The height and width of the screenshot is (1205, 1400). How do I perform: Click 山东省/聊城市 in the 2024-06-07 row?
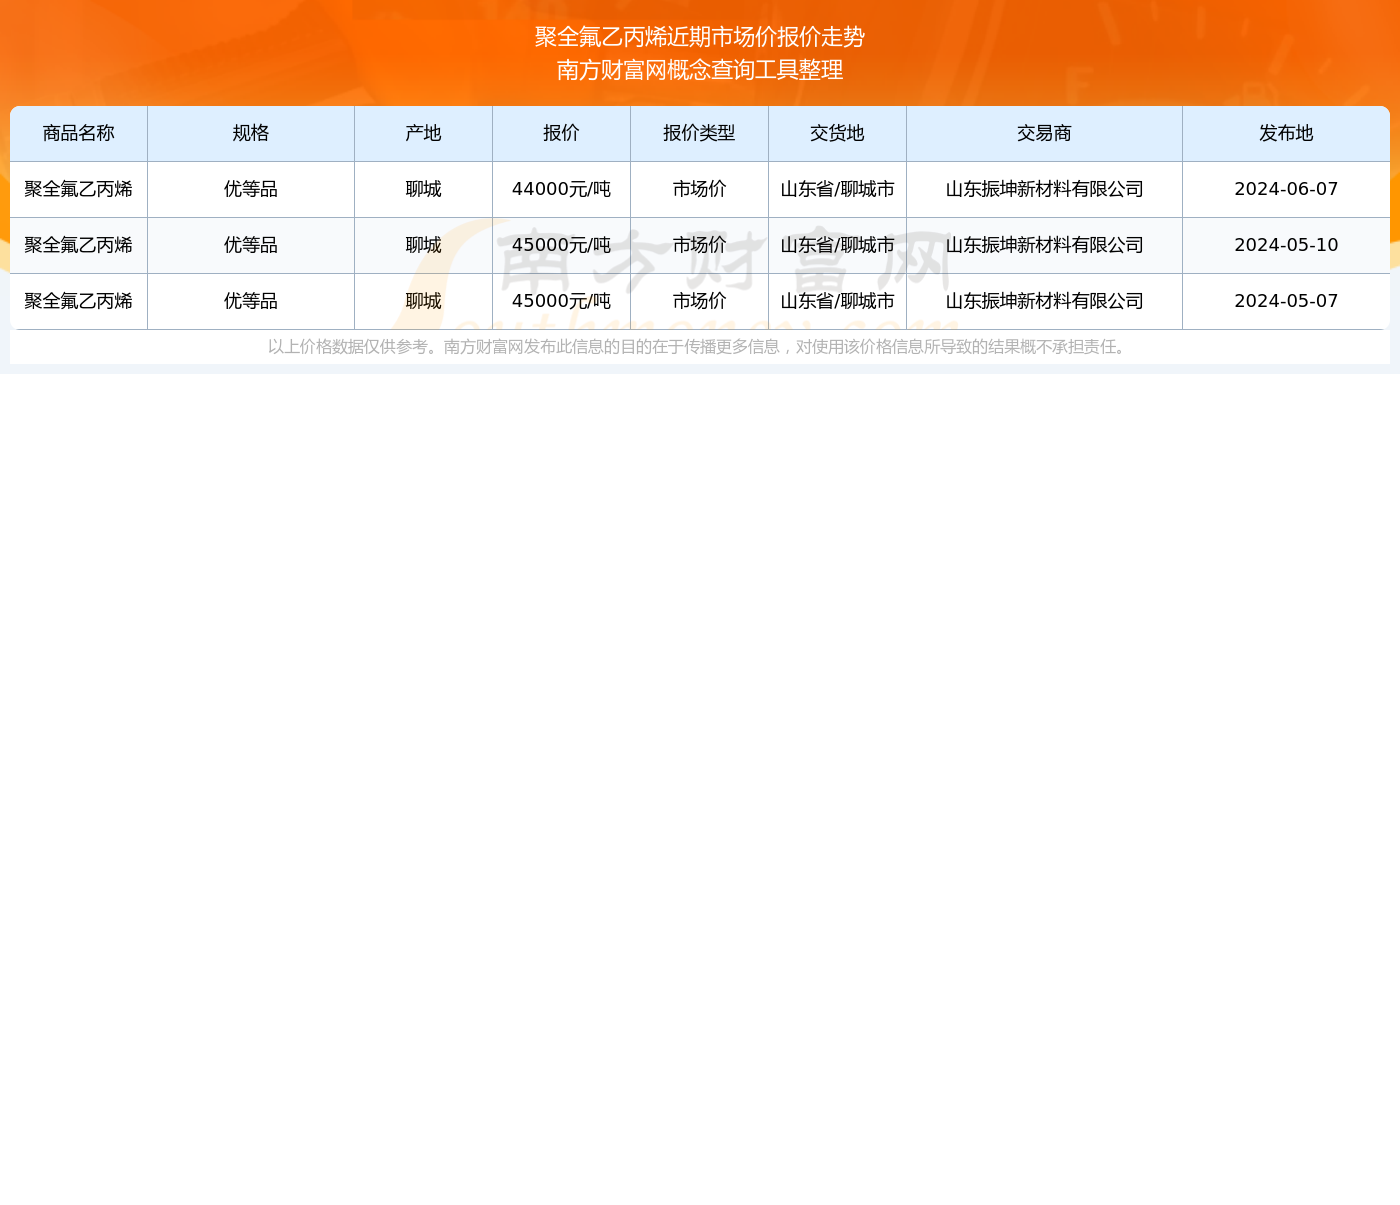pos(838,189)
